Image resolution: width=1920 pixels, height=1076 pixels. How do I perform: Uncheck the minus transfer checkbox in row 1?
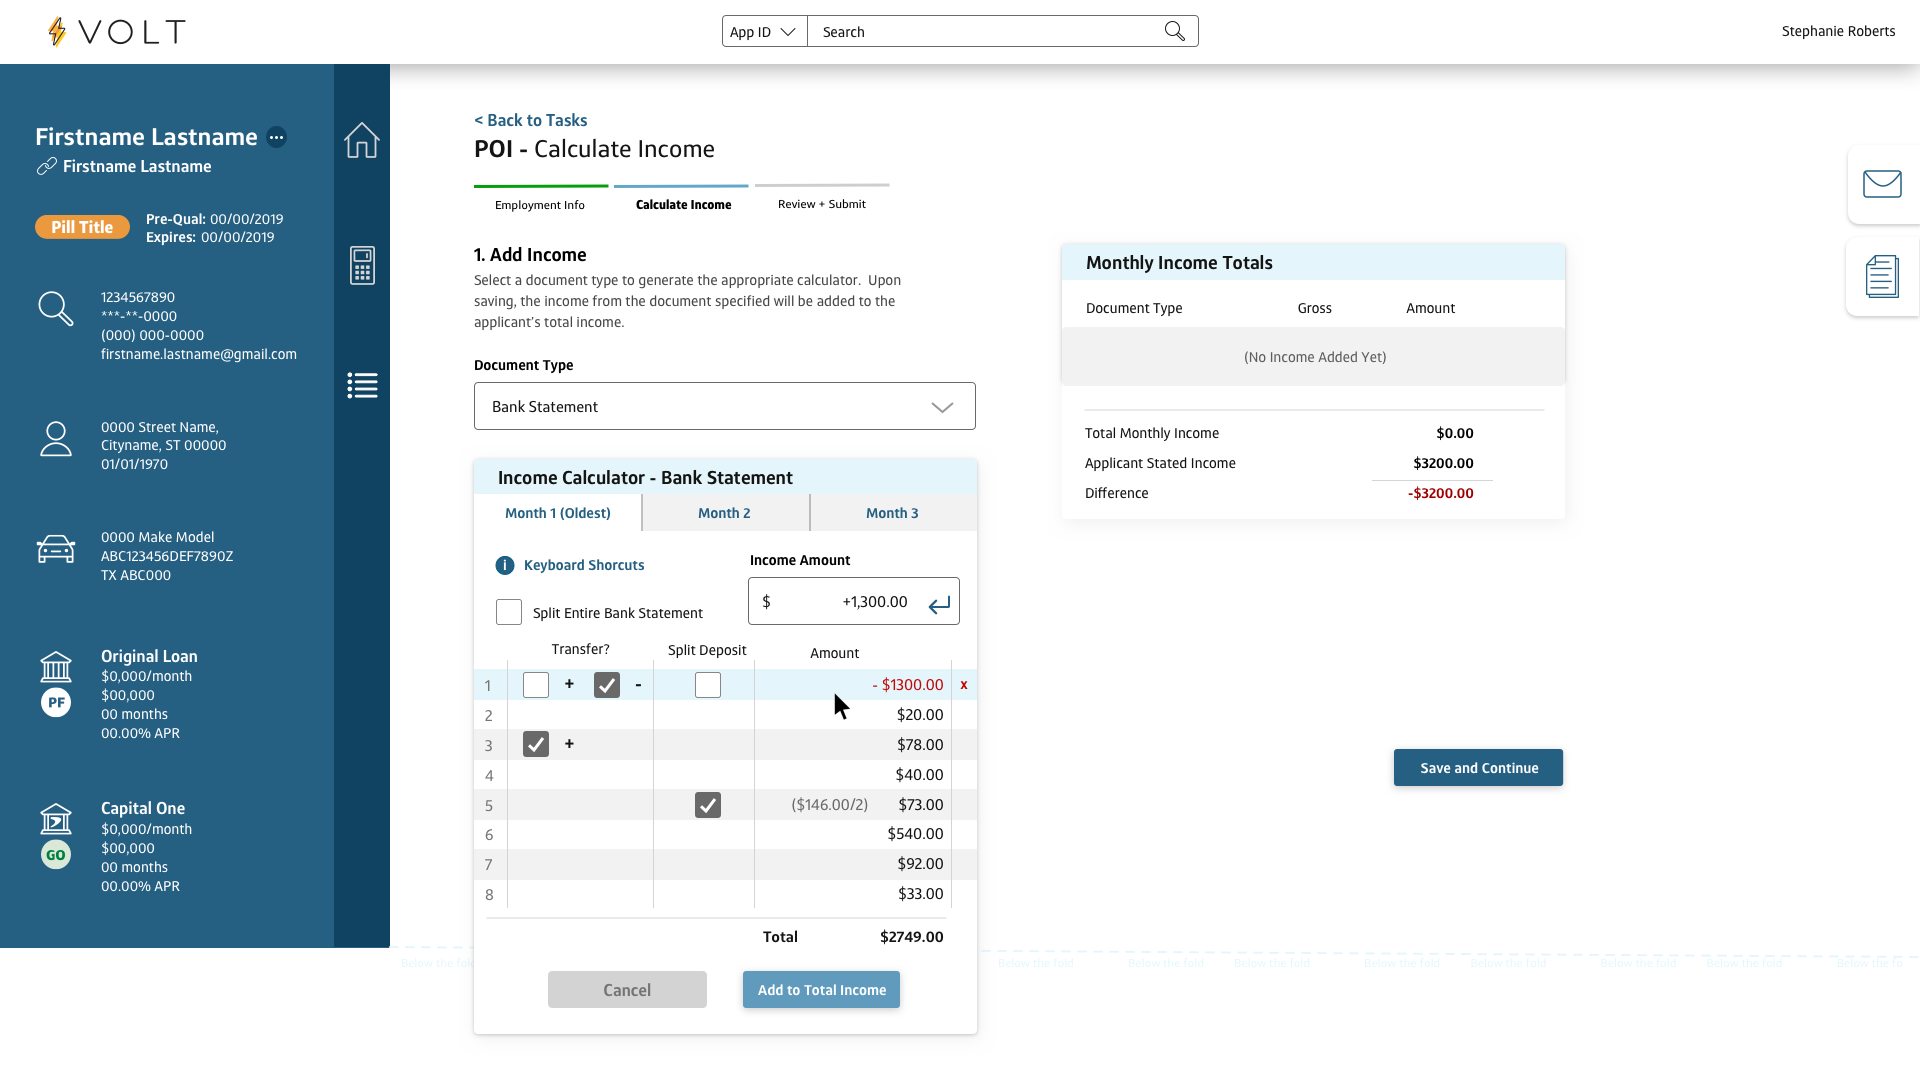(x=607, y=685)
